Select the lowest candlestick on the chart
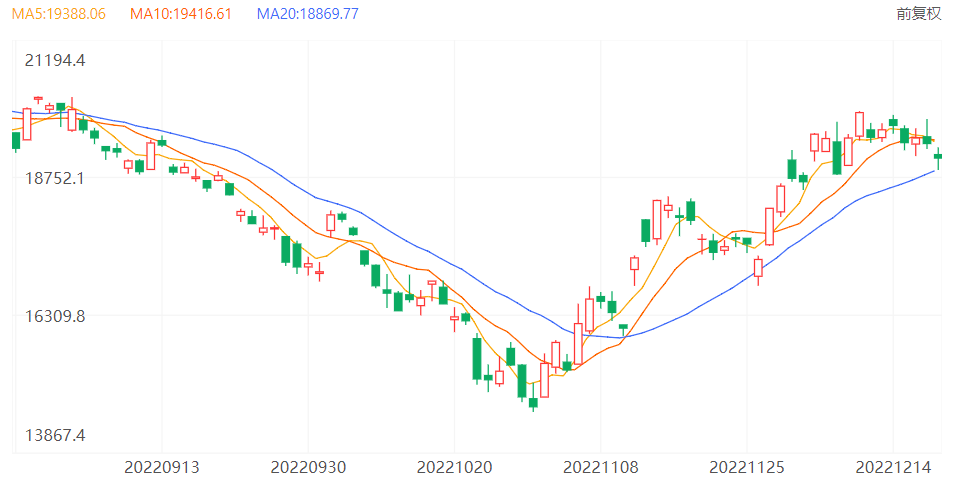 pos(533,403)
